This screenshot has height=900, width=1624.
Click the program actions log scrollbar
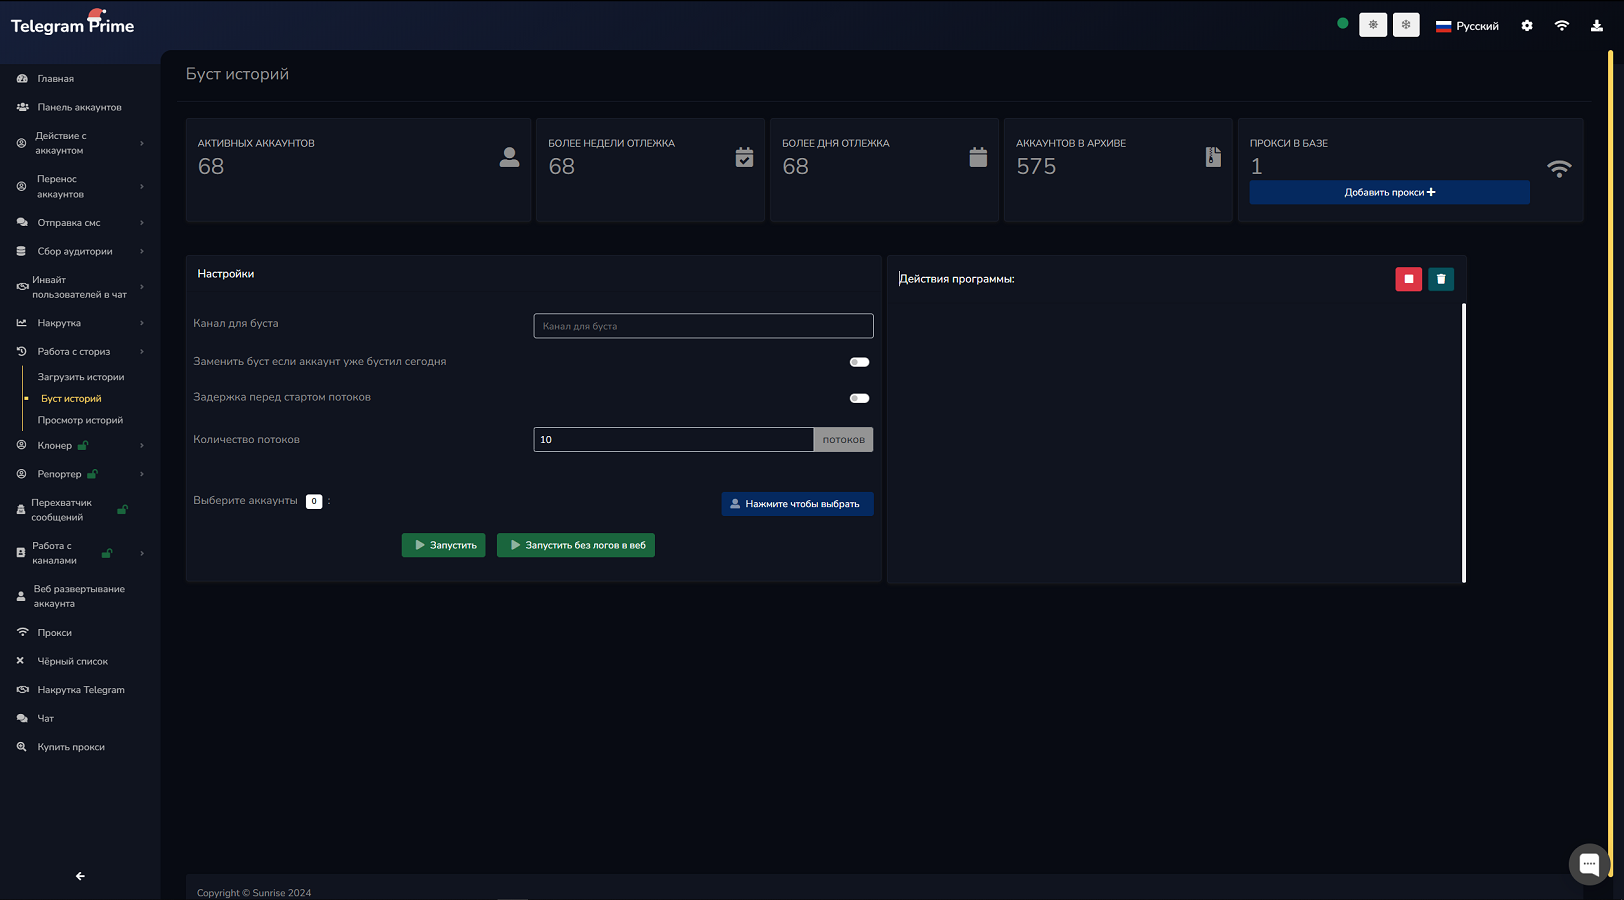coord(1464,442)
